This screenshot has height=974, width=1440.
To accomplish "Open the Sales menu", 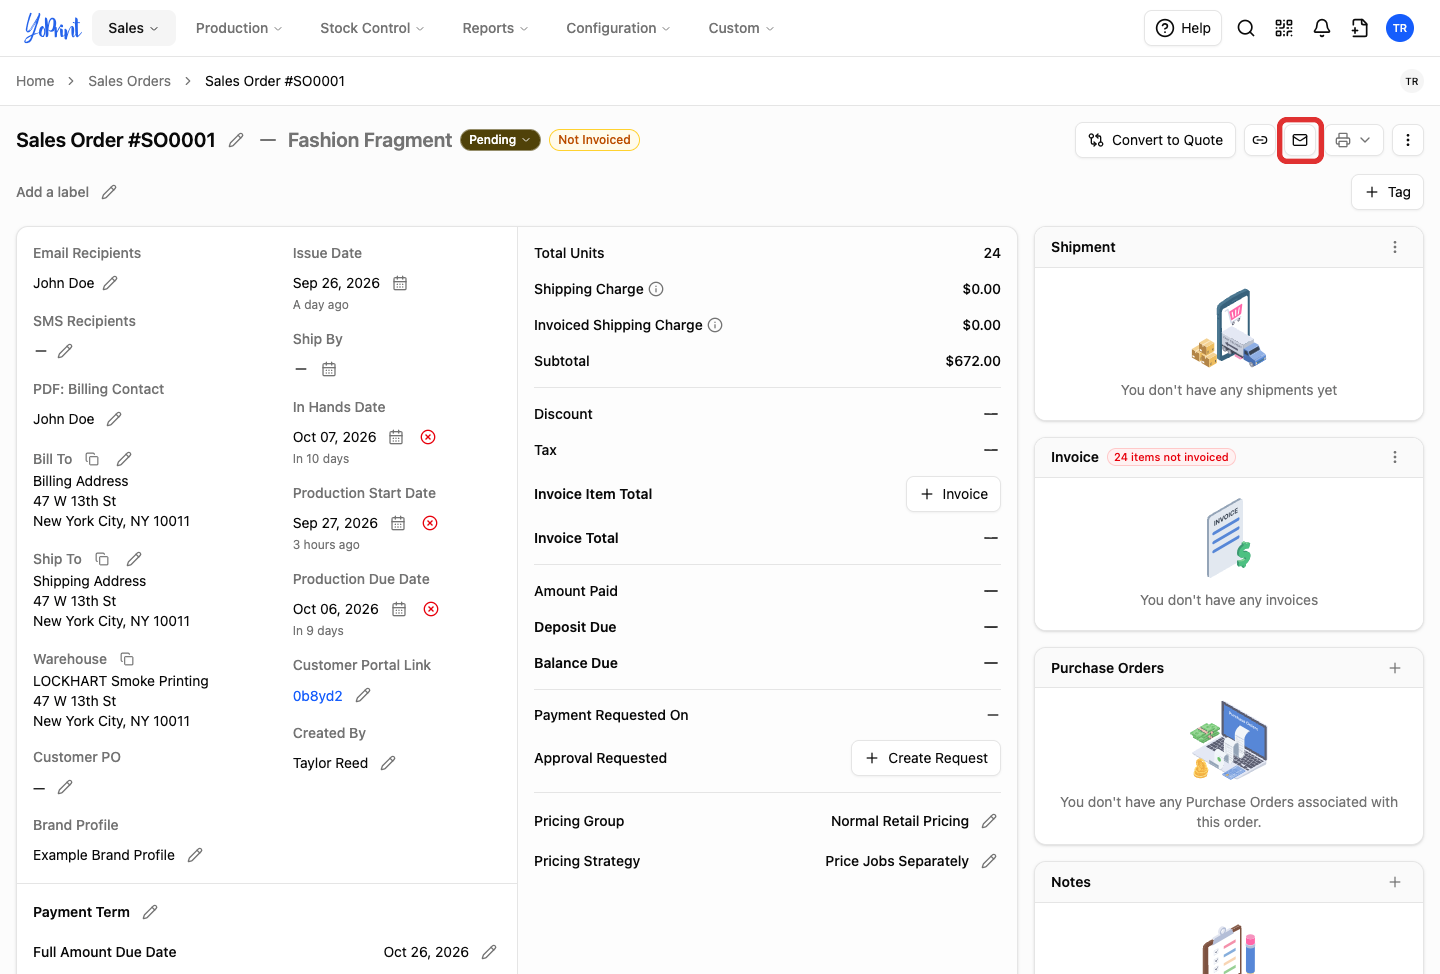I will tap(134, 28).
